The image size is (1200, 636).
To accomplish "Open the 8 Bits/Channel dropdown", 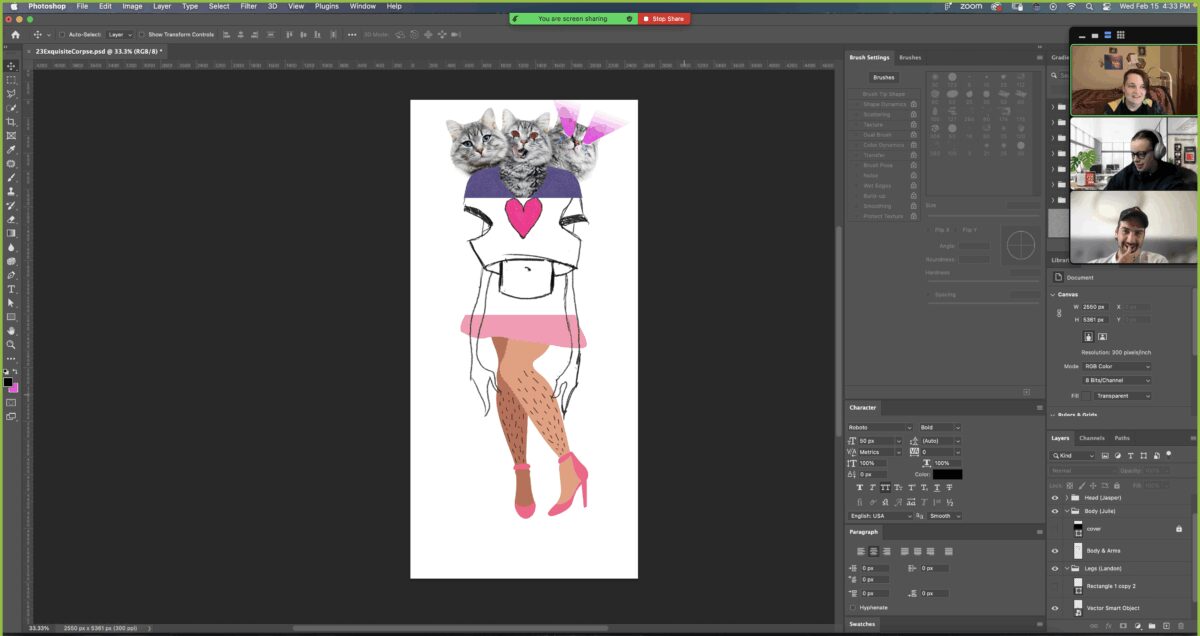I will (1117, 381).
